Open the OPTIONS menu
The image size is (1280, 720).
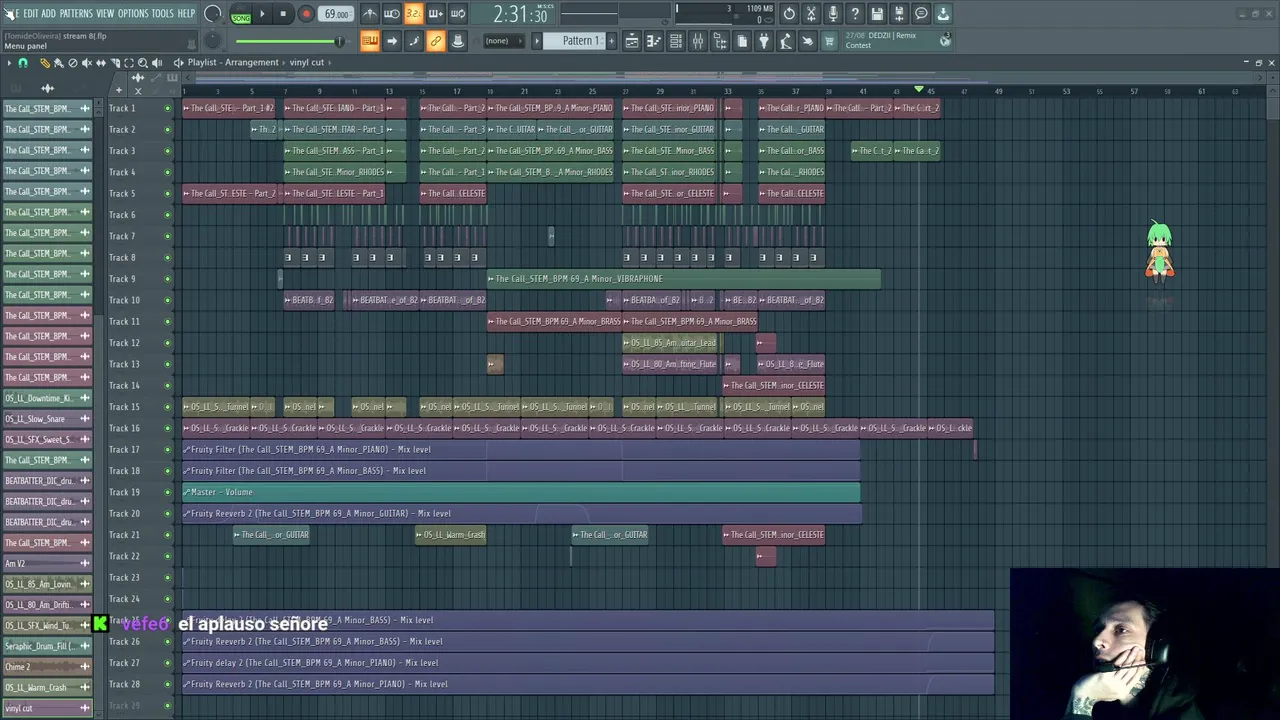click(x=133, y=13)
